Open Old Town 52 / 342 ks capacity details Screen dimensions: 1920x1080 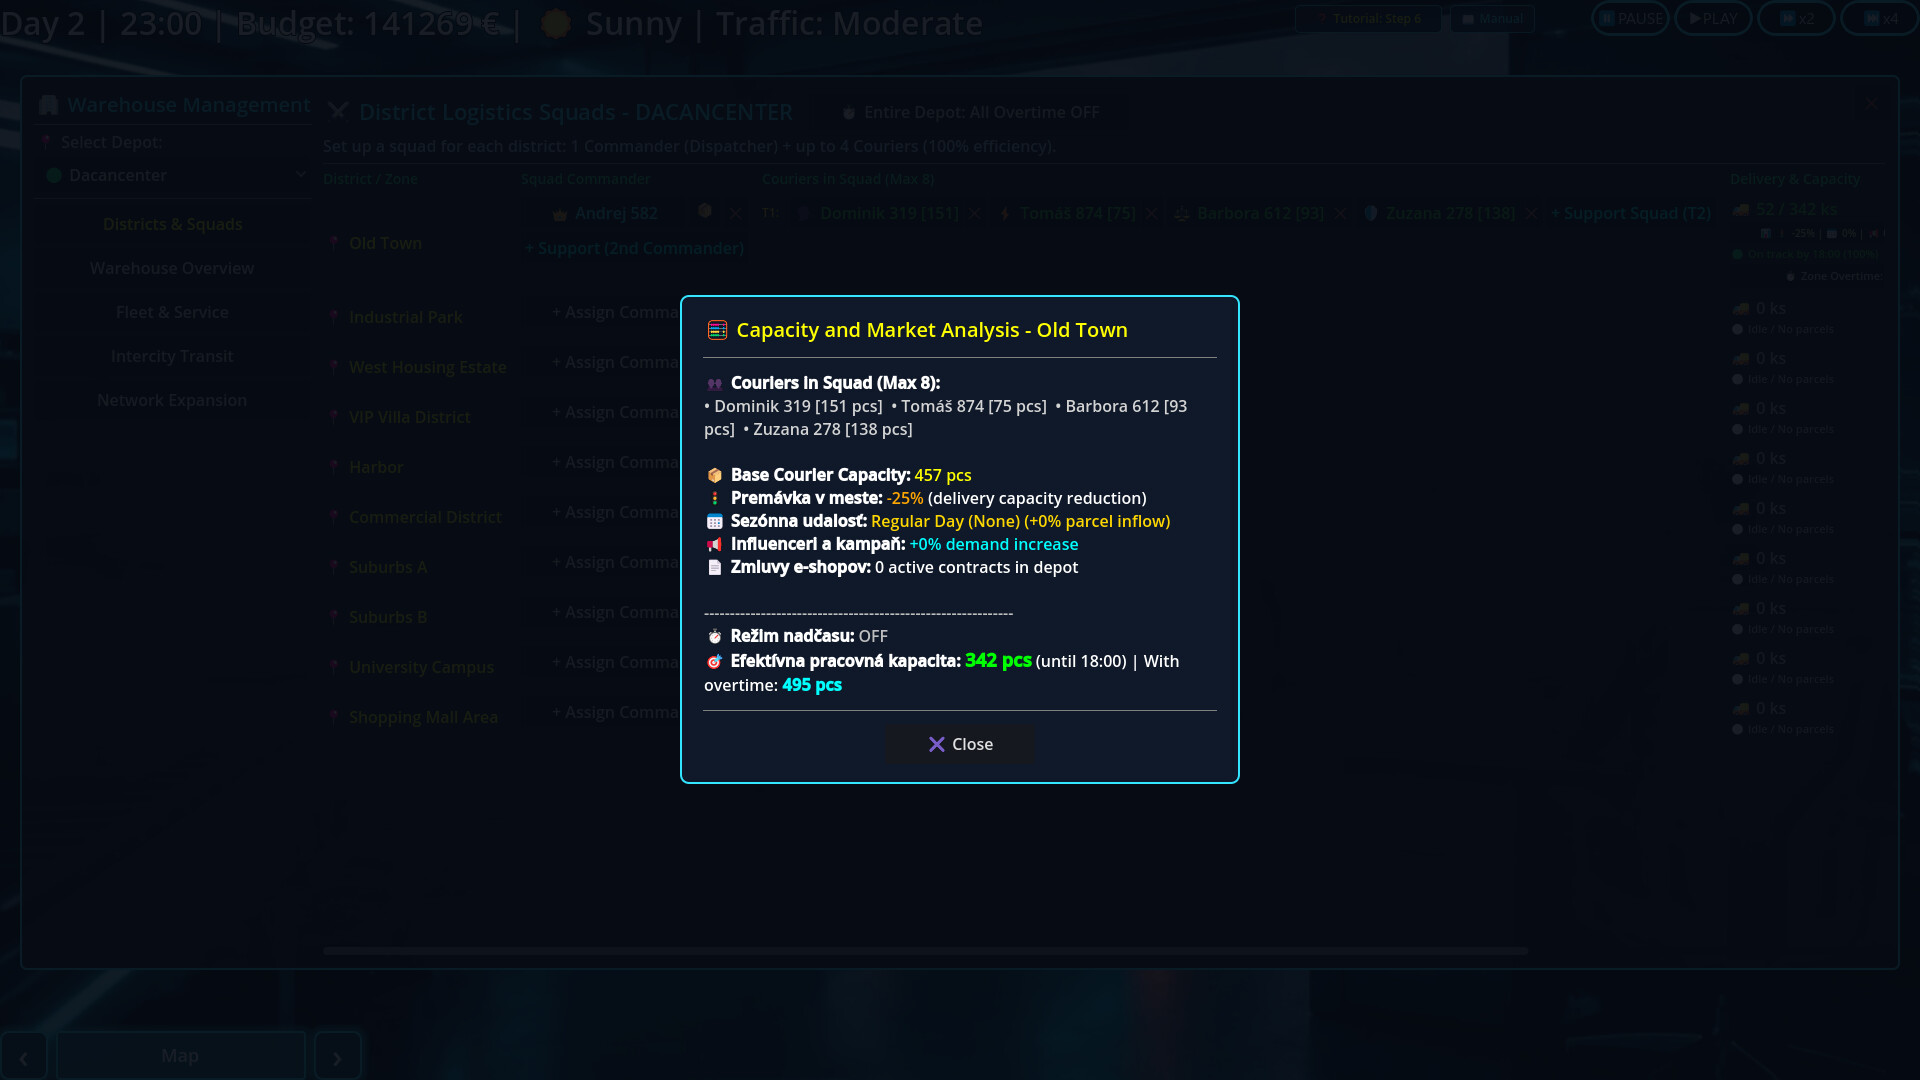click(x=1785, y=210)
